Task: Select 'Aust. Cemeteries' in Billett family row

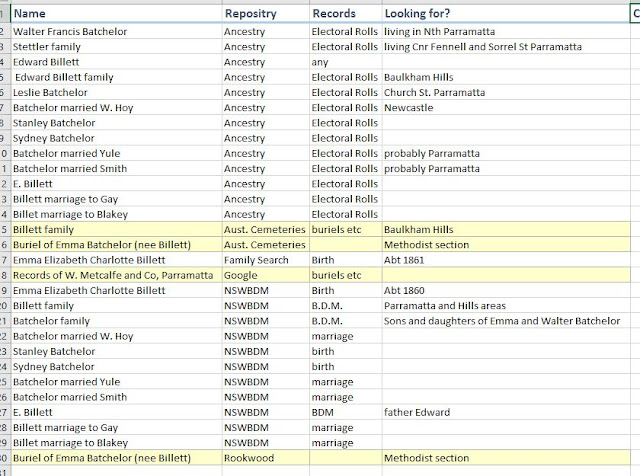Action: (x=266, y=229)
